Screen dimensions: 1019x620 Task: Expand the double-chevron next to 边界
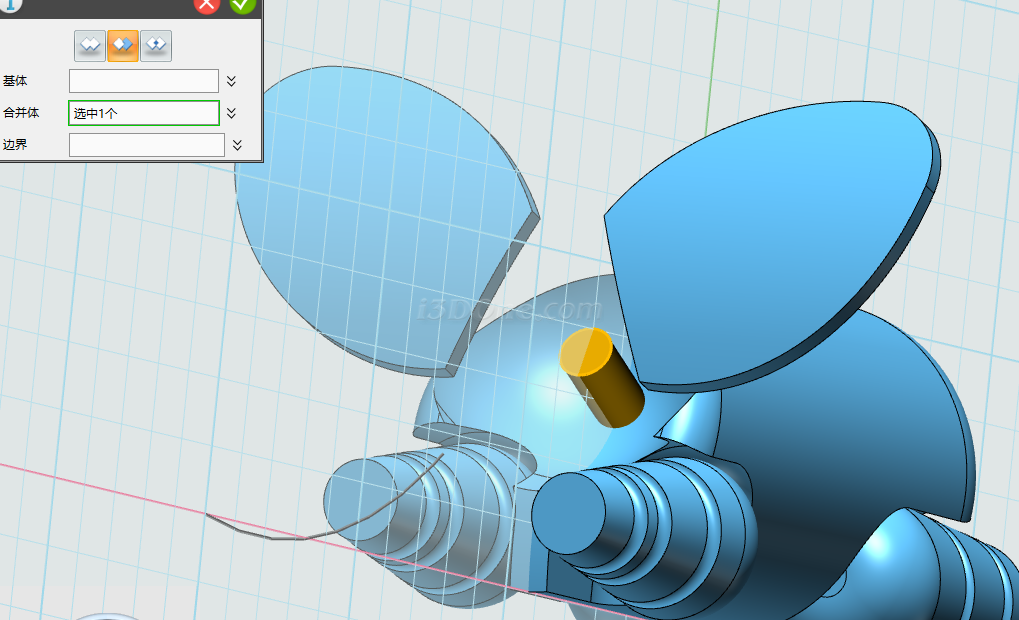click(237, 145)
